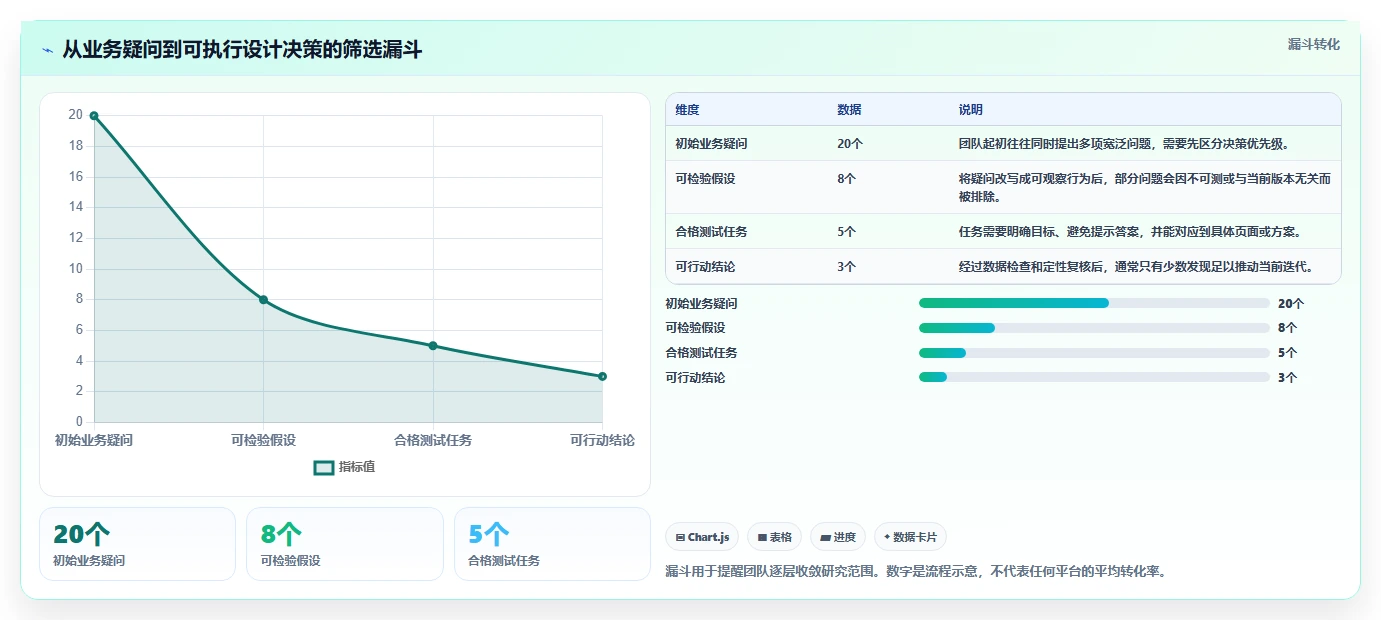Screen dimensions: 1381x620
Task: Click the funnel title 从业务疑问到可执行设计决策的筛选漏斗
Action: click(x=242, y=50)
